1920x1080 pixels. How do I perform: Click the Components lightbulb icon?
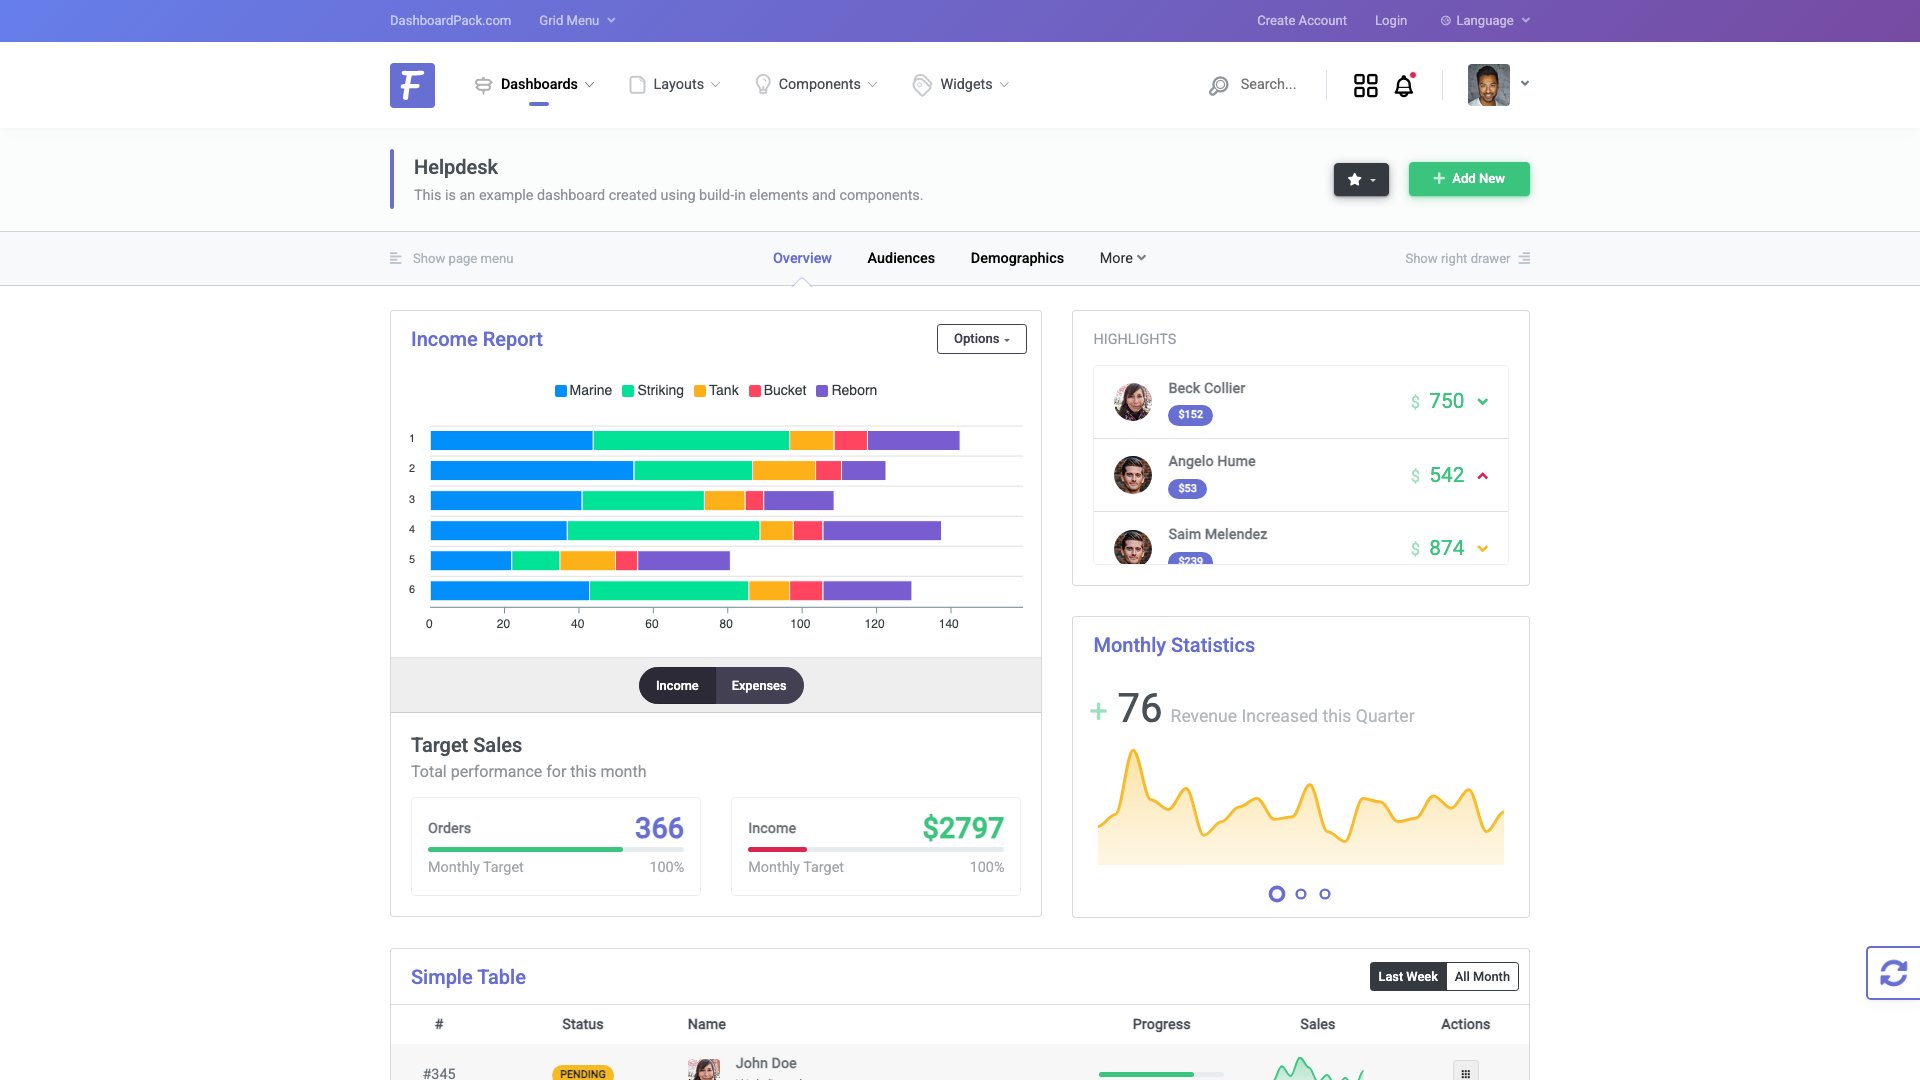pyautogui.click(x=763, y=84)
